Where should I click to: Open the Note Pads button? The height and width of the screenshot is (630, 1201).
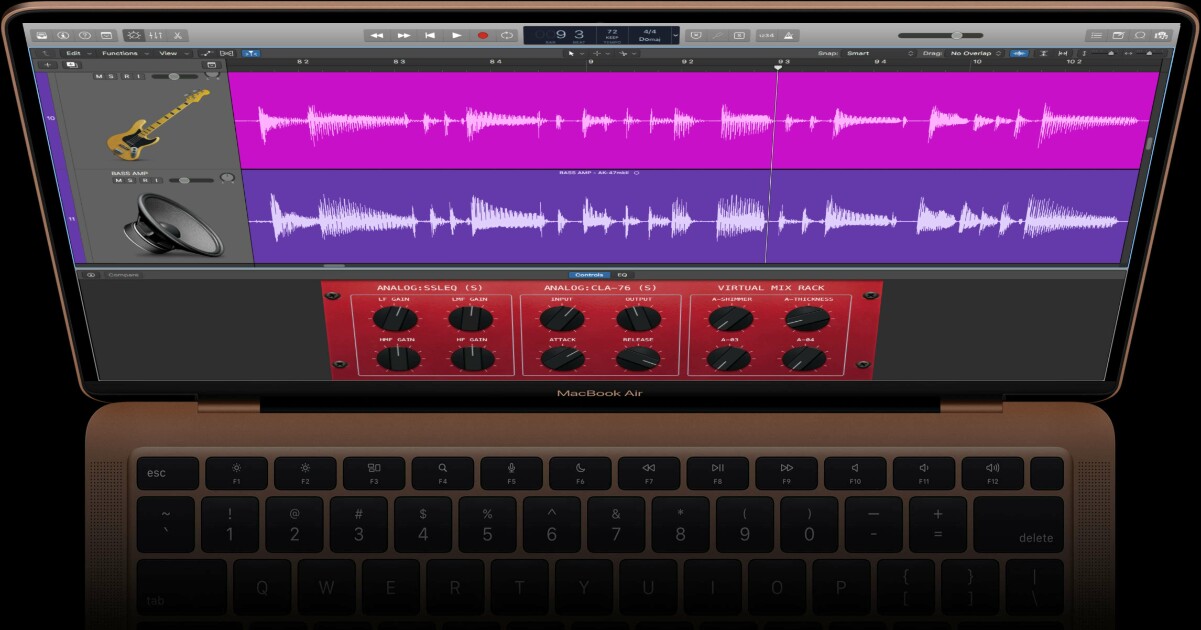click(x=1118, y=35)
